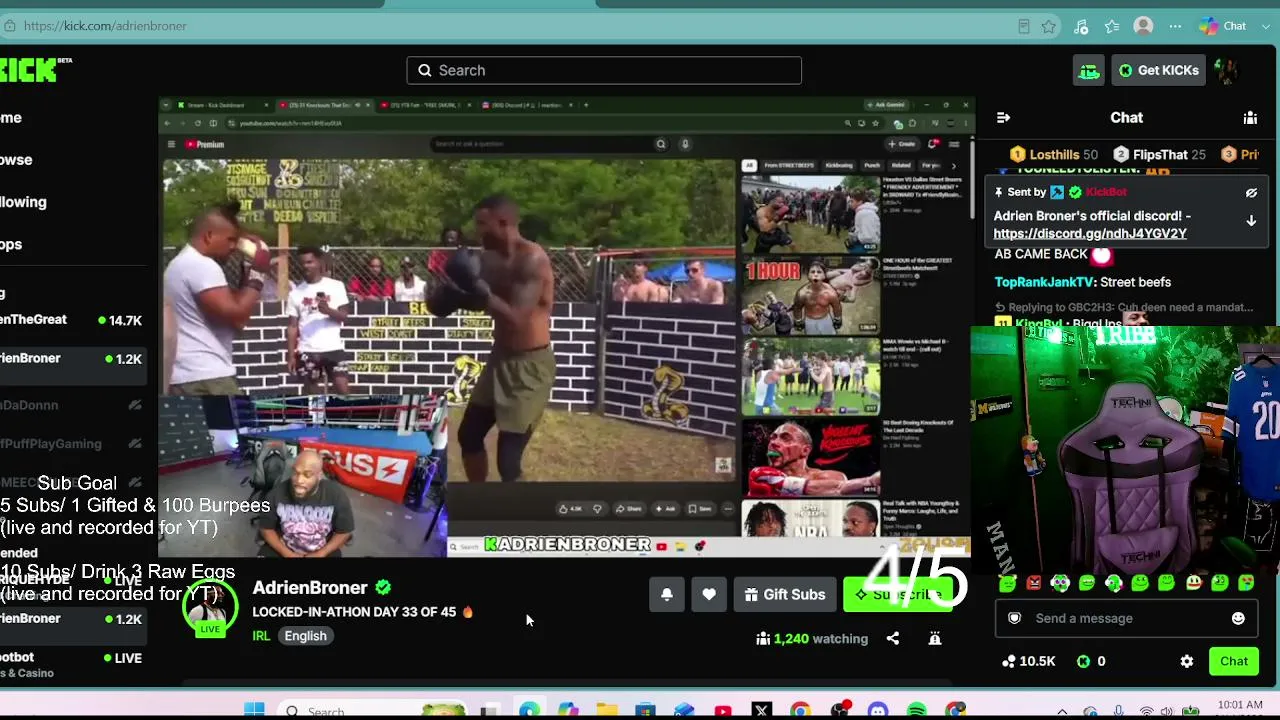
Task: Open Discord from the taskbar
Action: tap(878, 711)
